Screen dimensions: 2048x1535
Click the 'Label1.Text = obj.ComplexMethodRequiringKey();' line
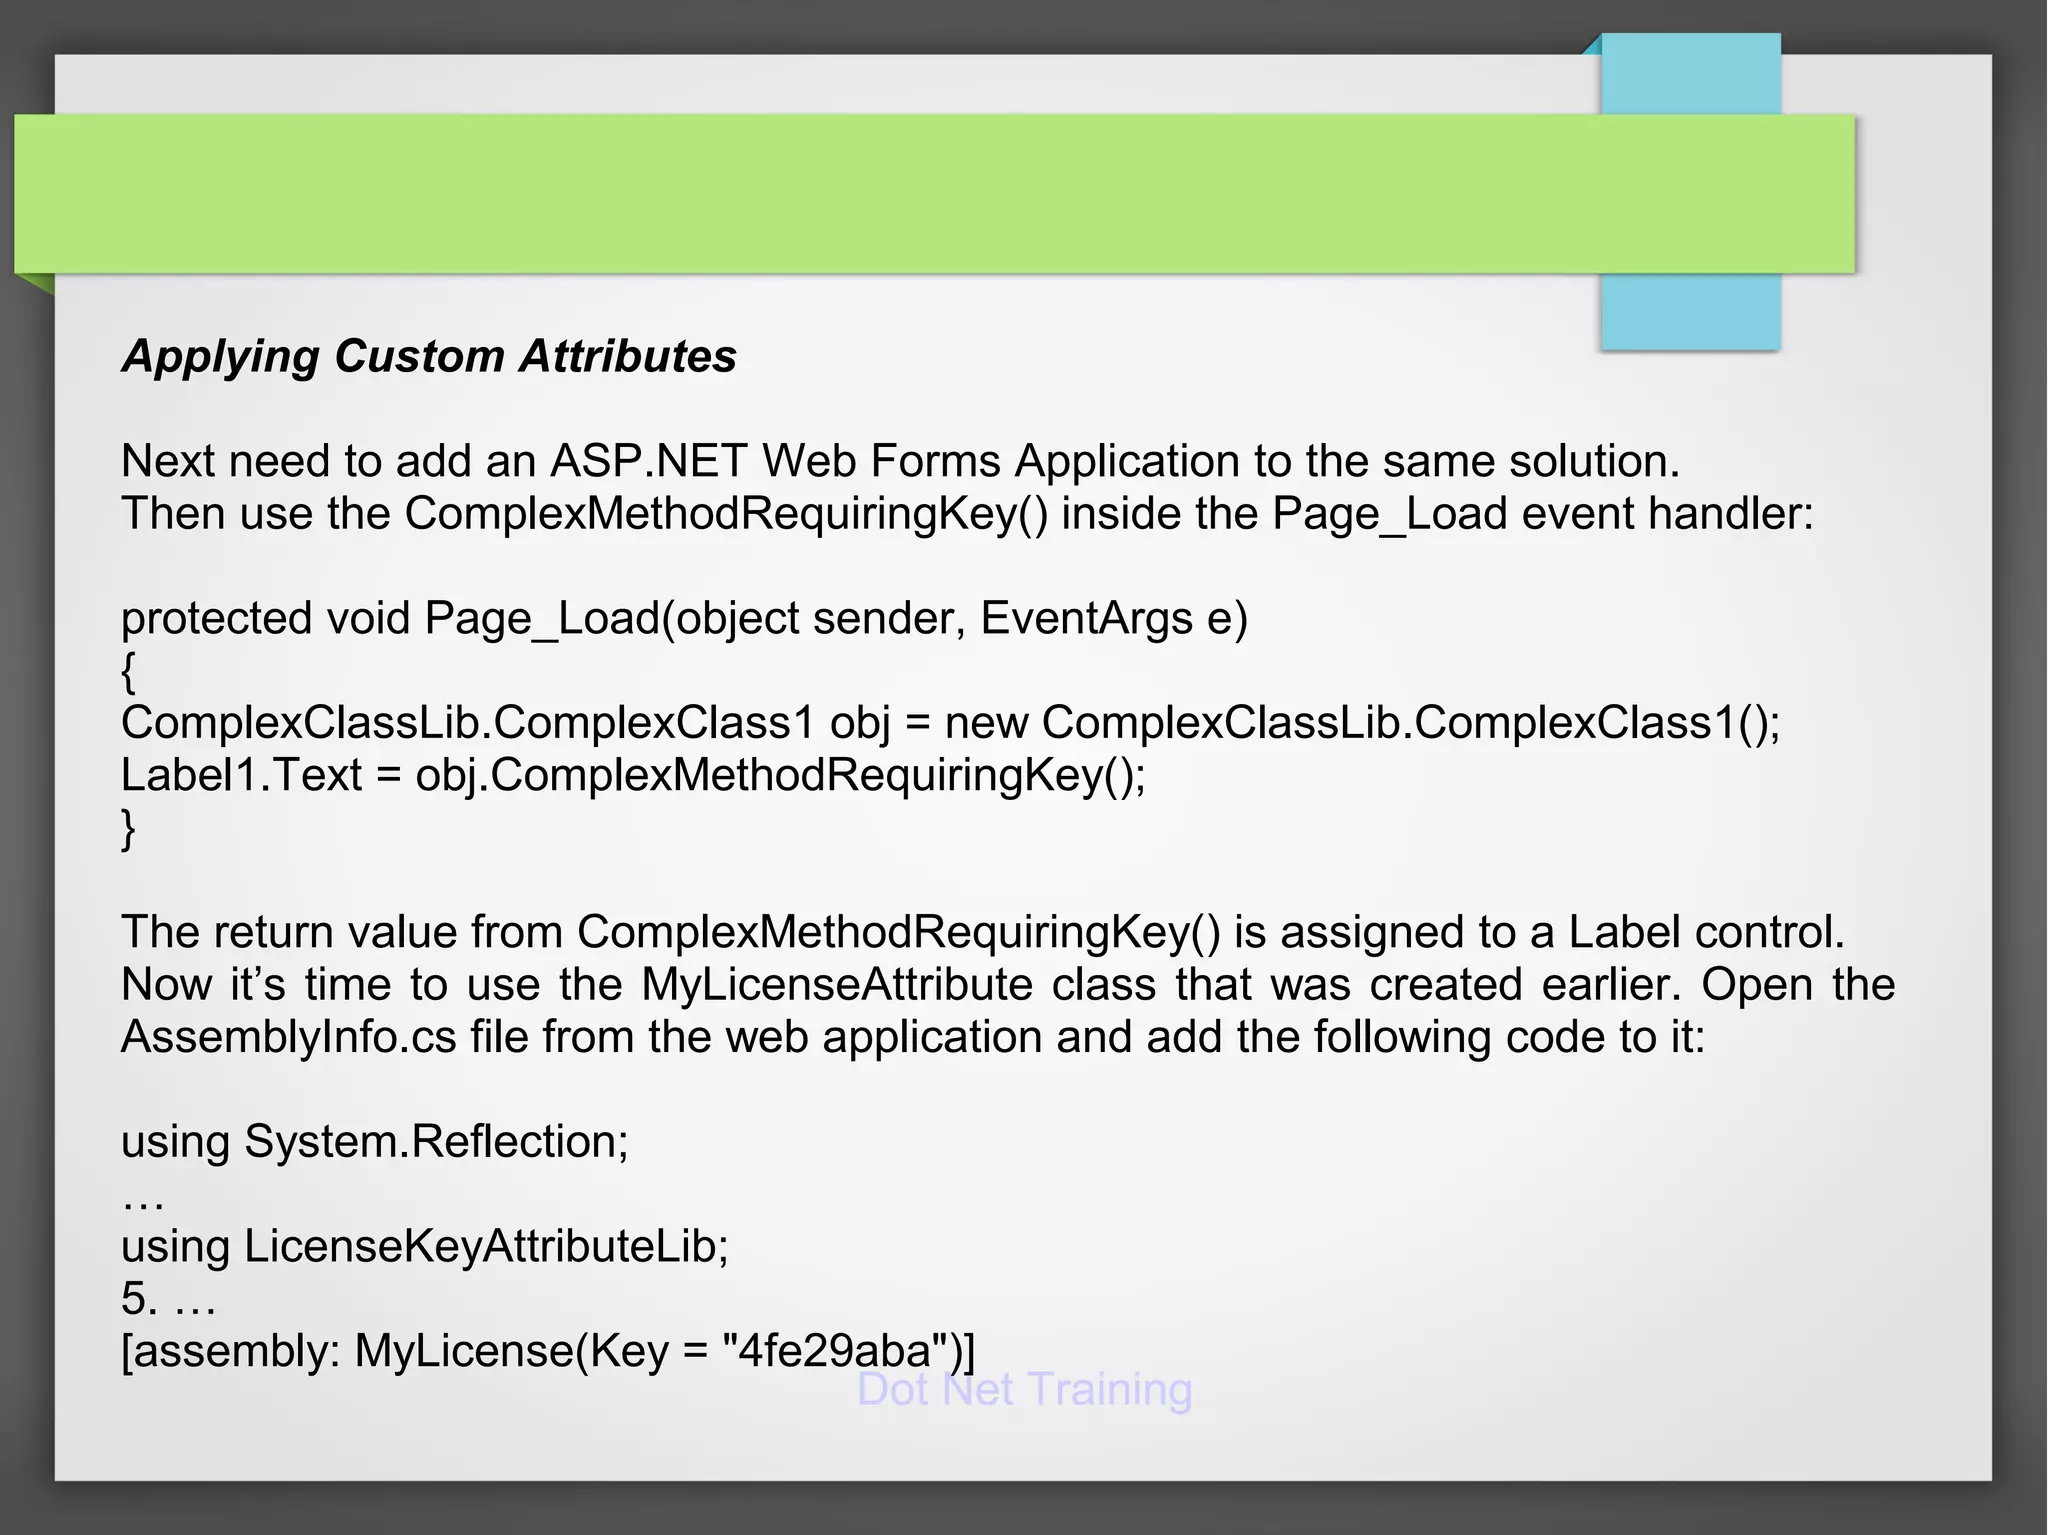634,776
